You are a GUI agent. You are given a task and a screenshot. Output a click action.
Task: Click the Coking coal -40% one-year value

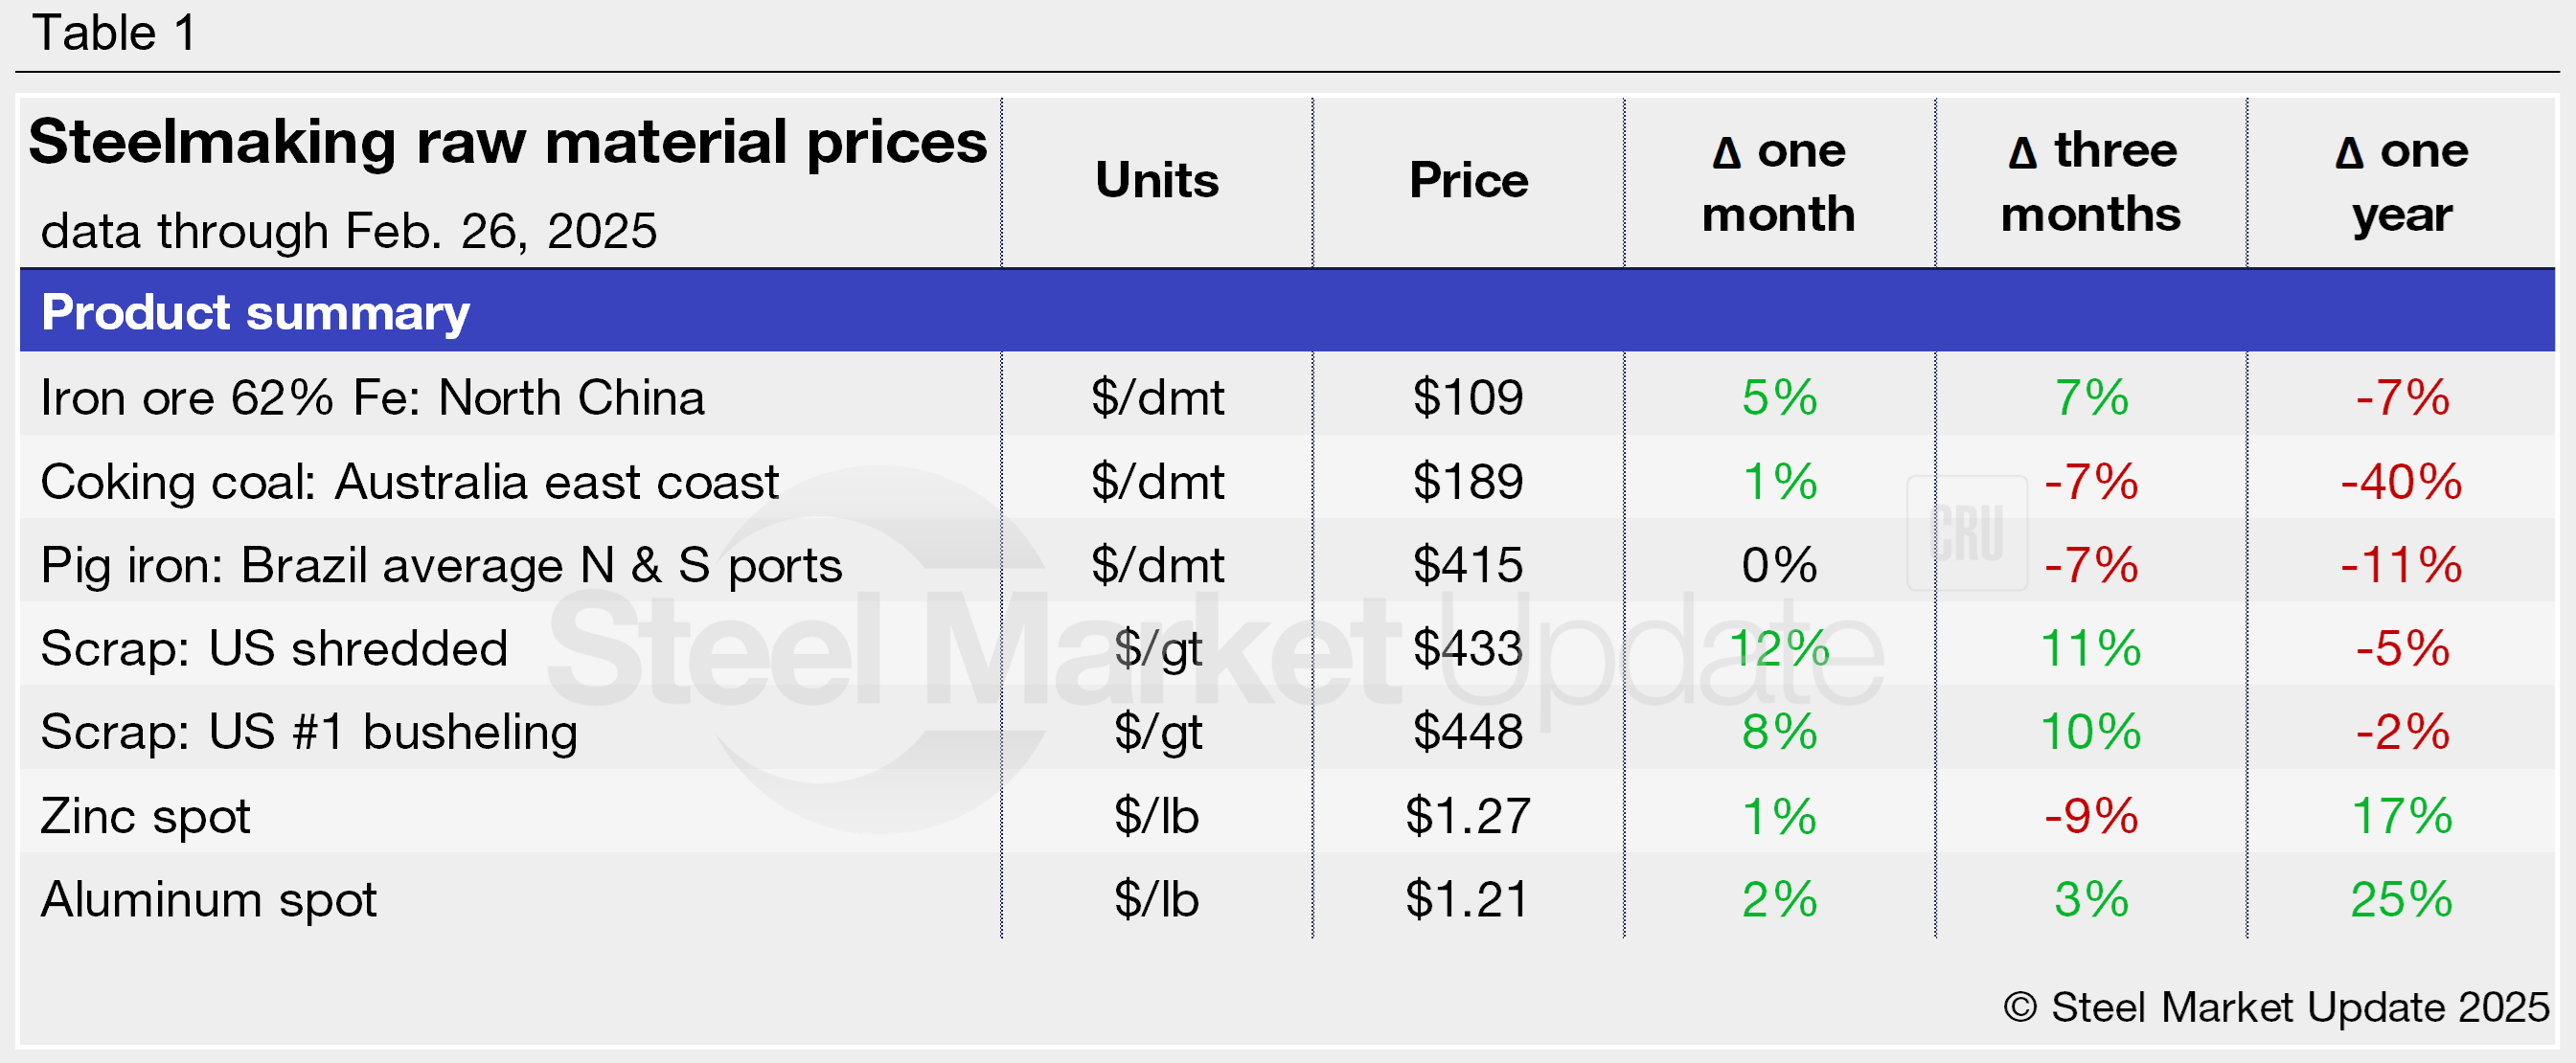coord(2401,482)
